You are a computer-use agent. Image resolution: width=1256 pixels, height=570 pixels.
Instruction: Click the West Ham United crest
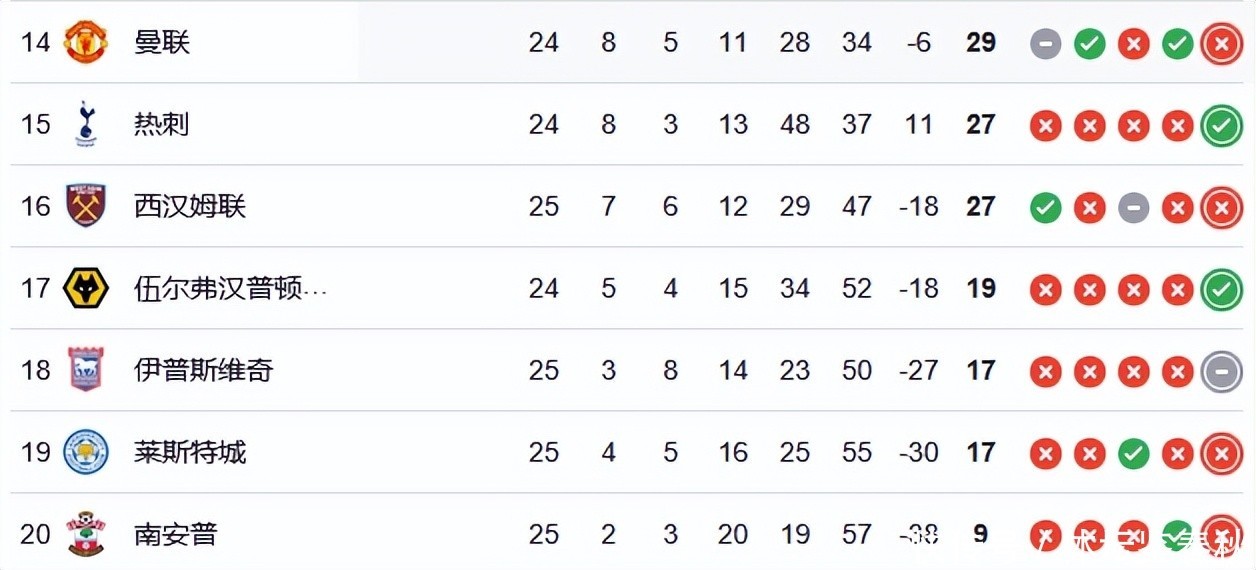(x=85, y=207)
